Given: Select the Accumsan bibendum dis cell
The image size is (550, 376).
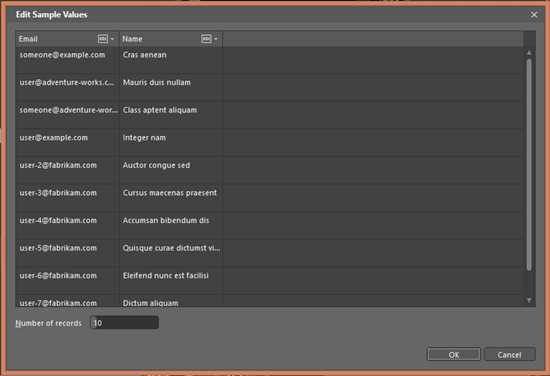Looking at the screenshot, I should 170,226.
